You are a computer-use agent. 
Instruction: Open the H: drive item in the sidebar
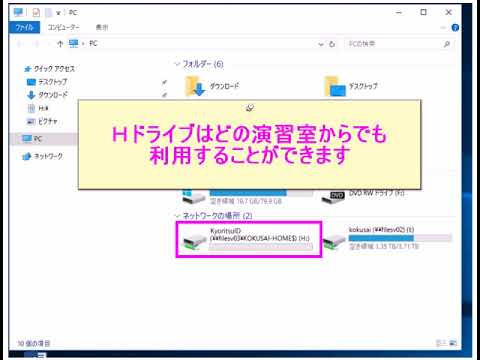tap(43, 108)
